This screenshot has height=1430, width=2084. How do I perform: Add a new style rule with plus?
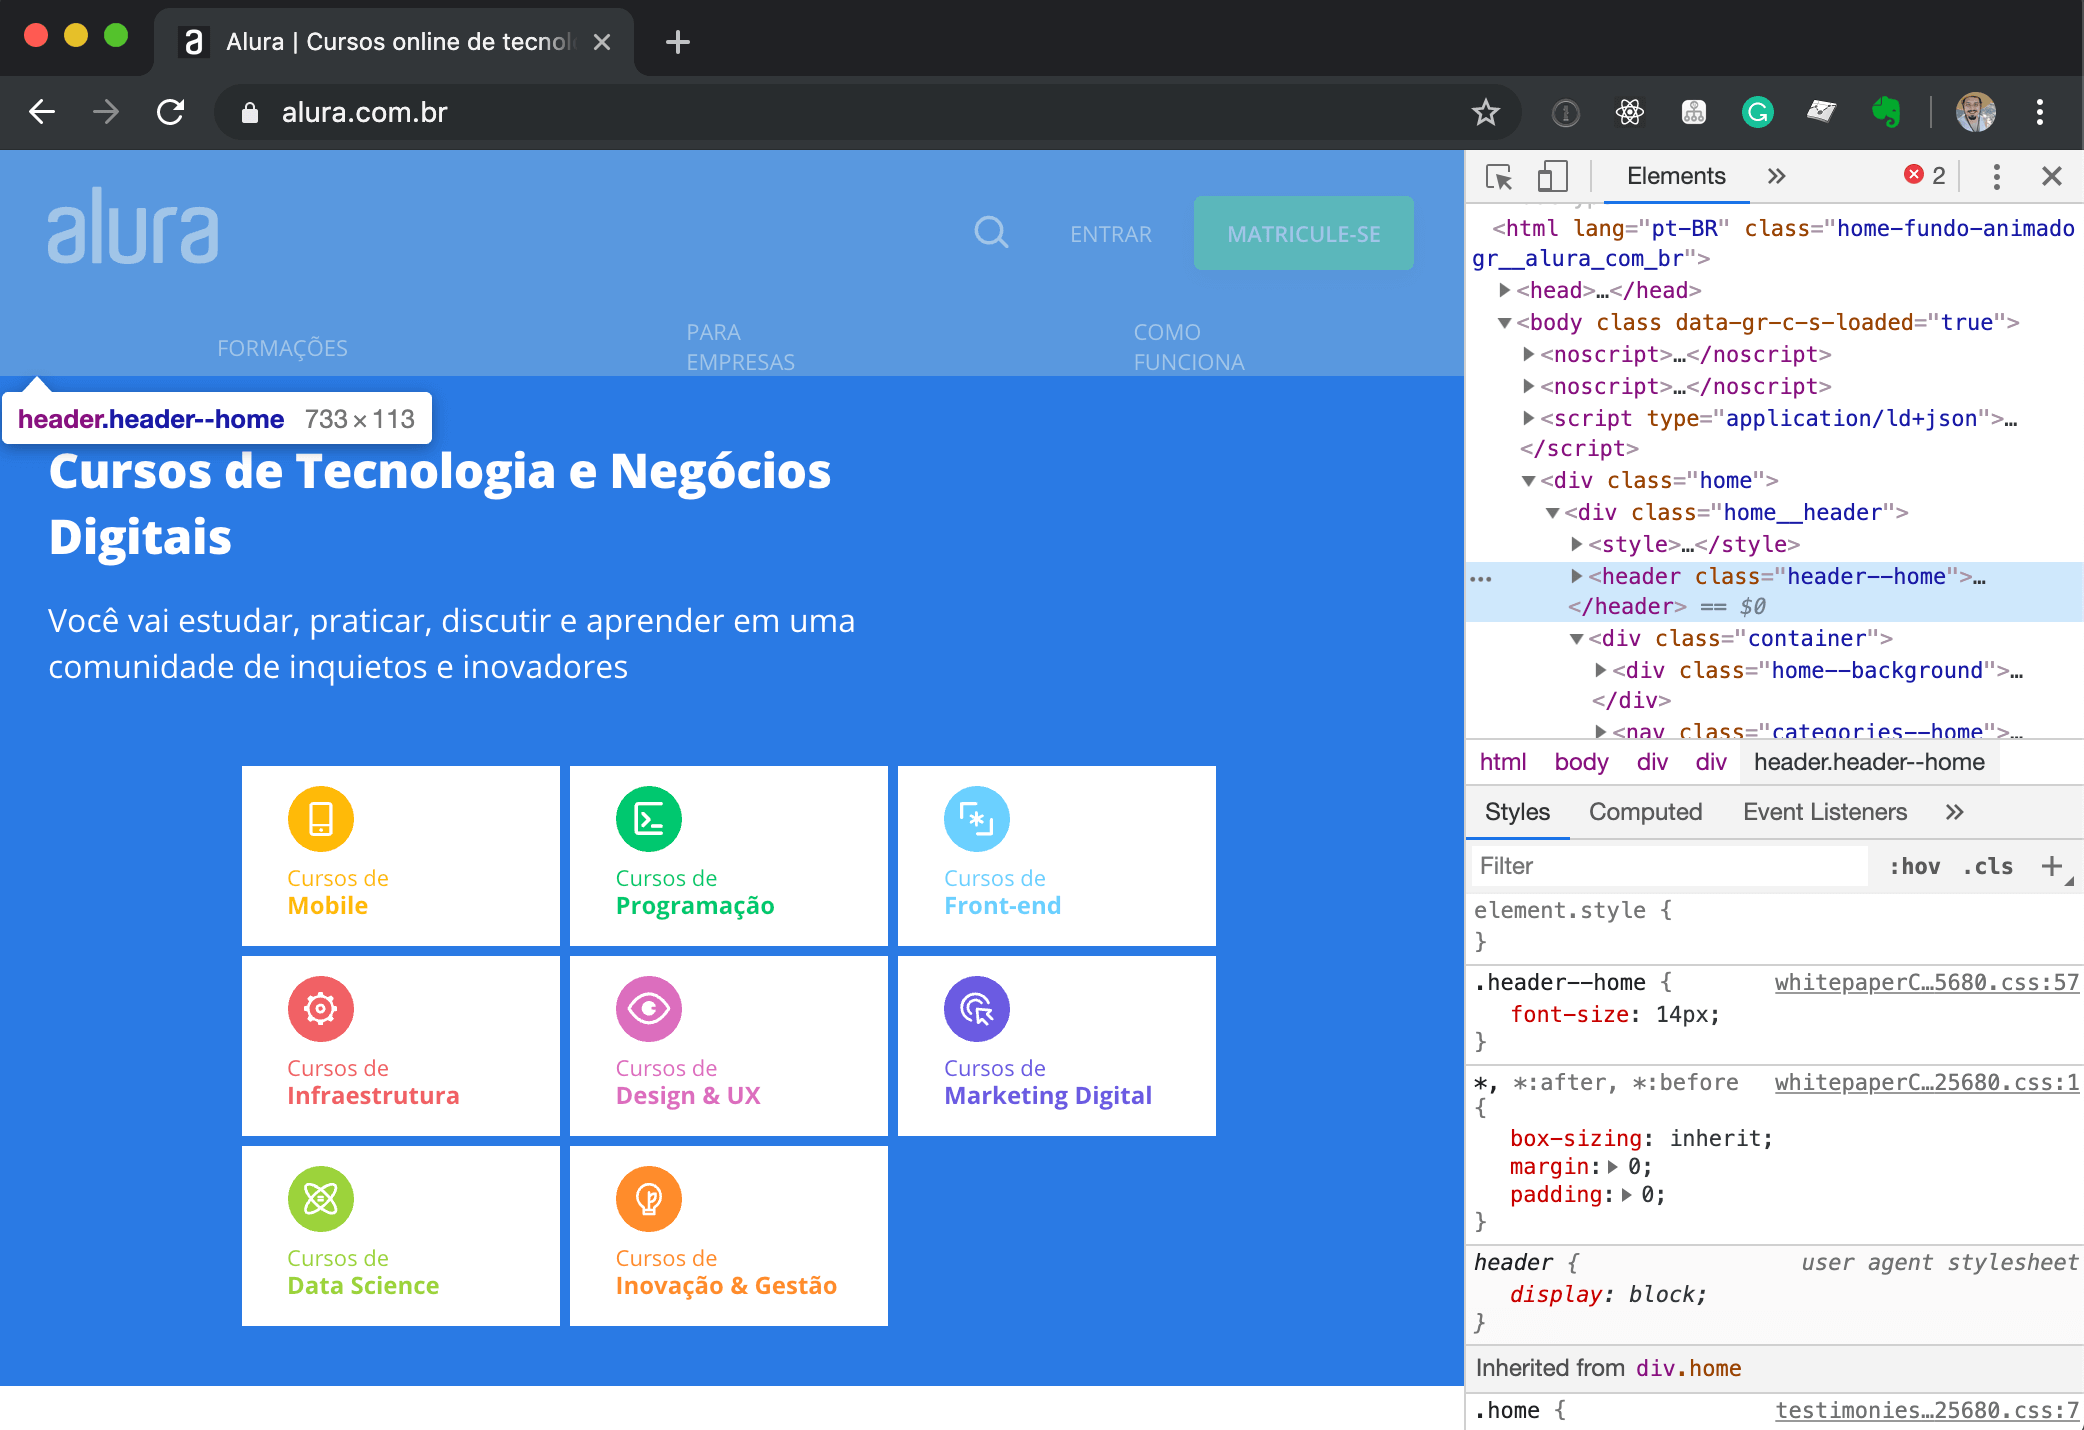pos(2051,866)
